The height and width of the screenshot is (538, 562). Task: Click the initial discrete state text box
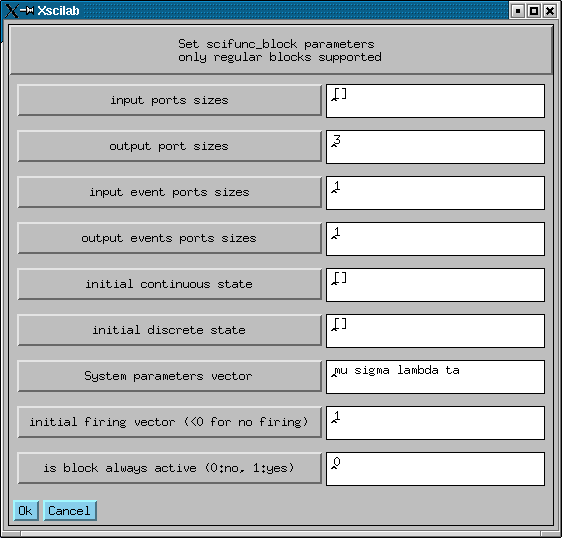435,331
